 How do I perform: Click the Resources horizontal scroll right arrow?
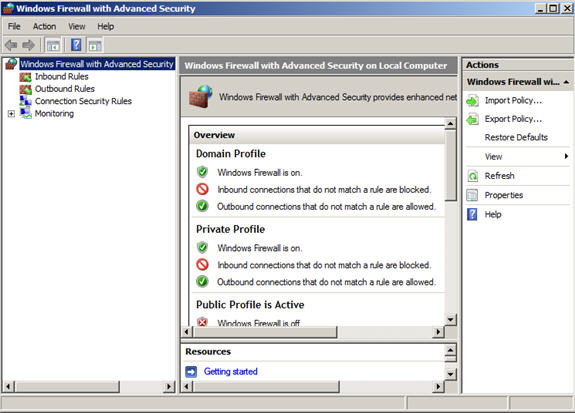438,386
